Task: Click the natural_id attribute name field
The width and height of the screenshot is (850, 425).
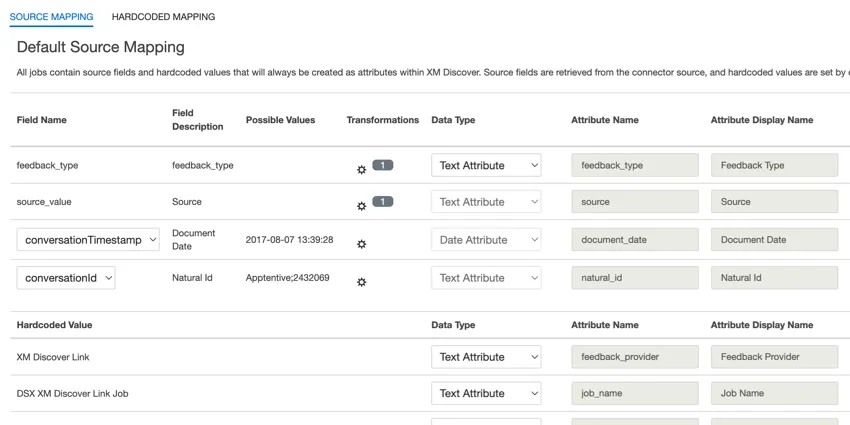Action: [634, 278]
